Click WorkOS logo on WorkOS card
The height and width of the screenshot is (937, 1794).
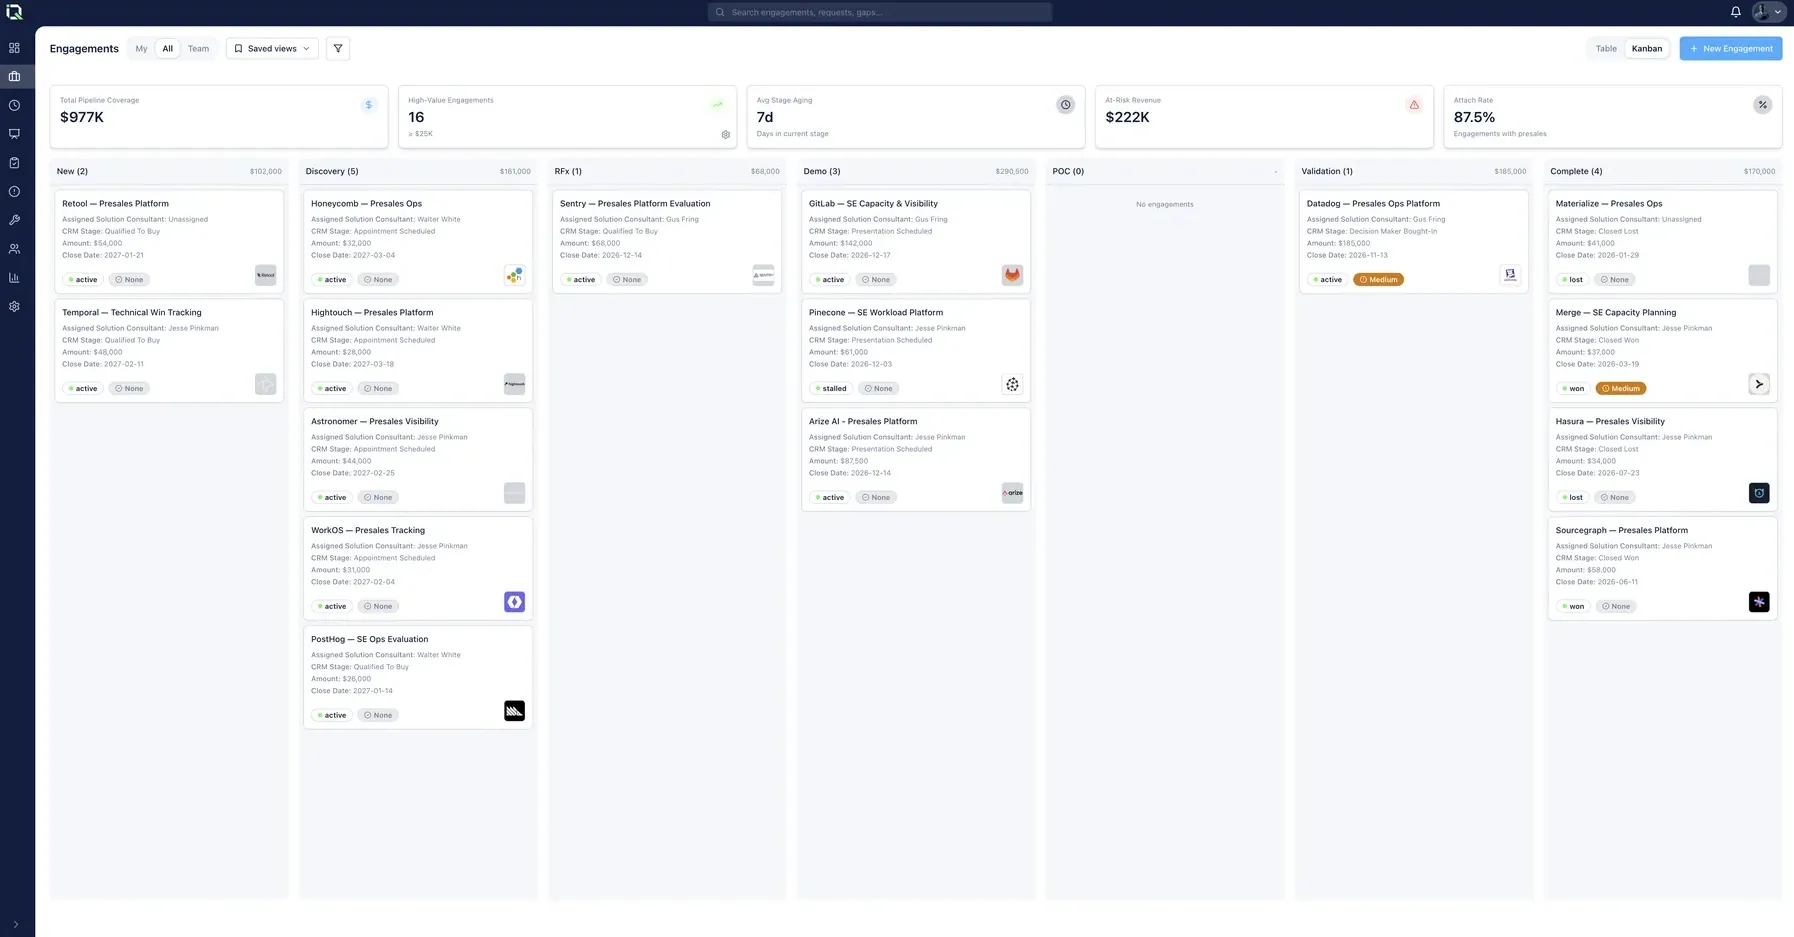click(x=514, y=602)
